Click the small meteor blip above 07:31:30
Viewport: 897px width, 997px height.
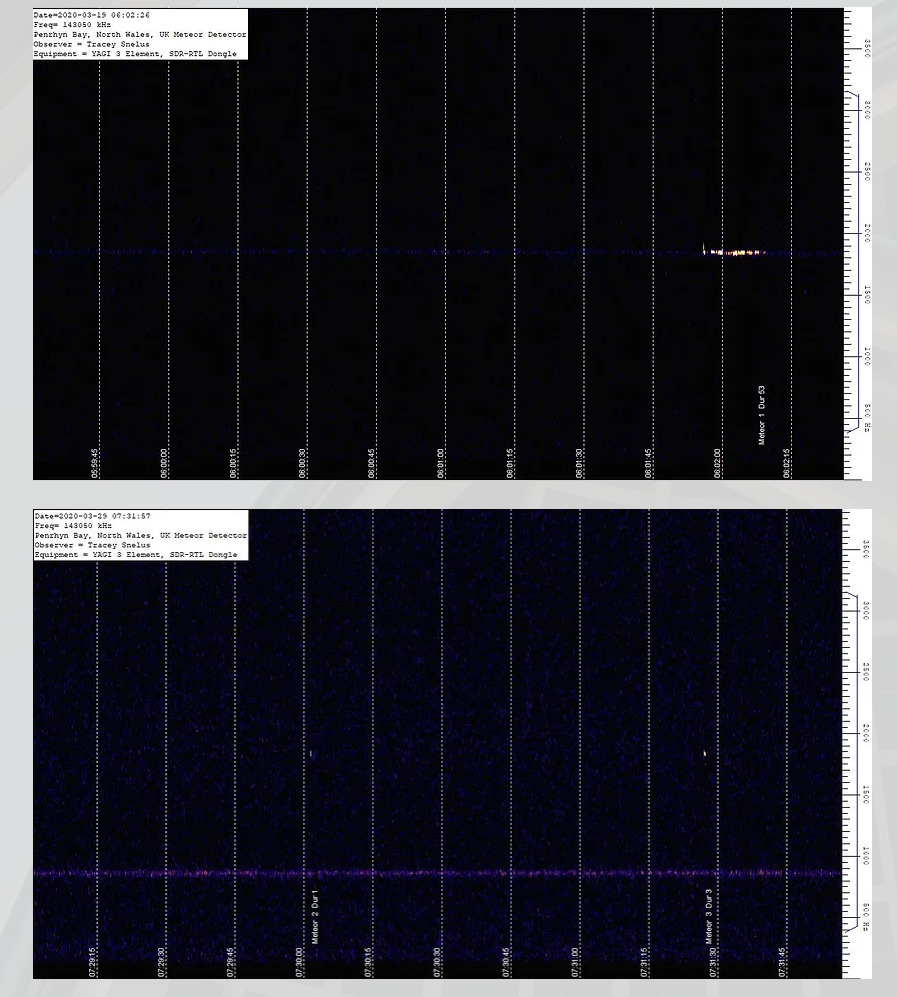705,754
